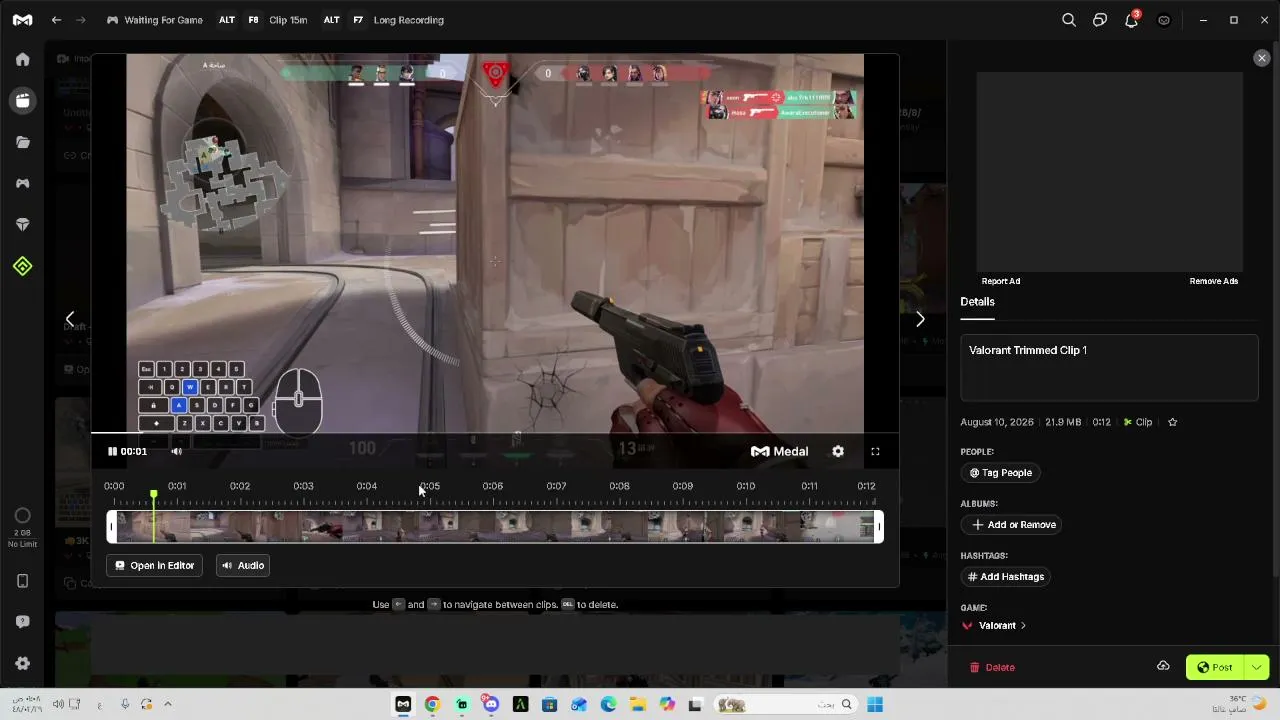The width and height of the screenshot is (1280, 720).
Task: Click the left trim handle of filmstrip
Action: tap(112, 527)
